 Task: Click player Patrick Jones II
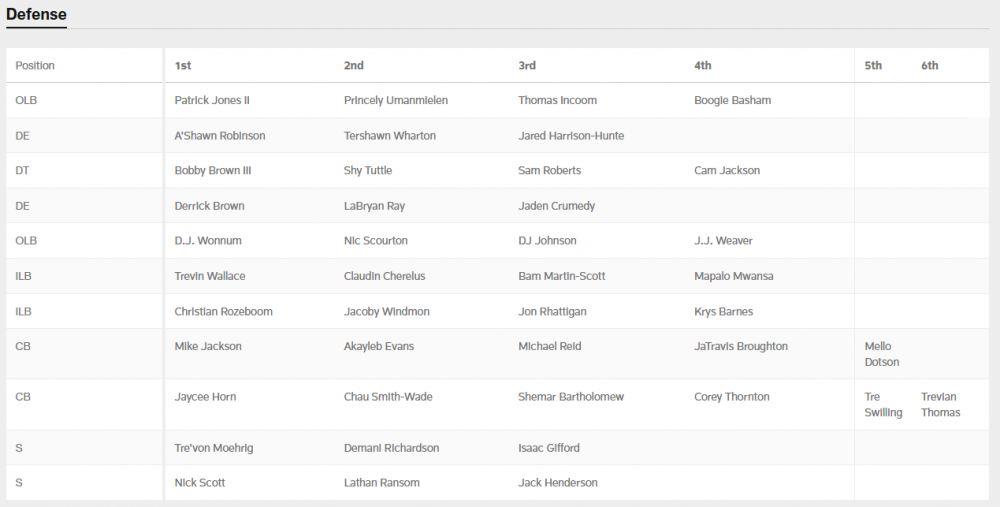211,100
